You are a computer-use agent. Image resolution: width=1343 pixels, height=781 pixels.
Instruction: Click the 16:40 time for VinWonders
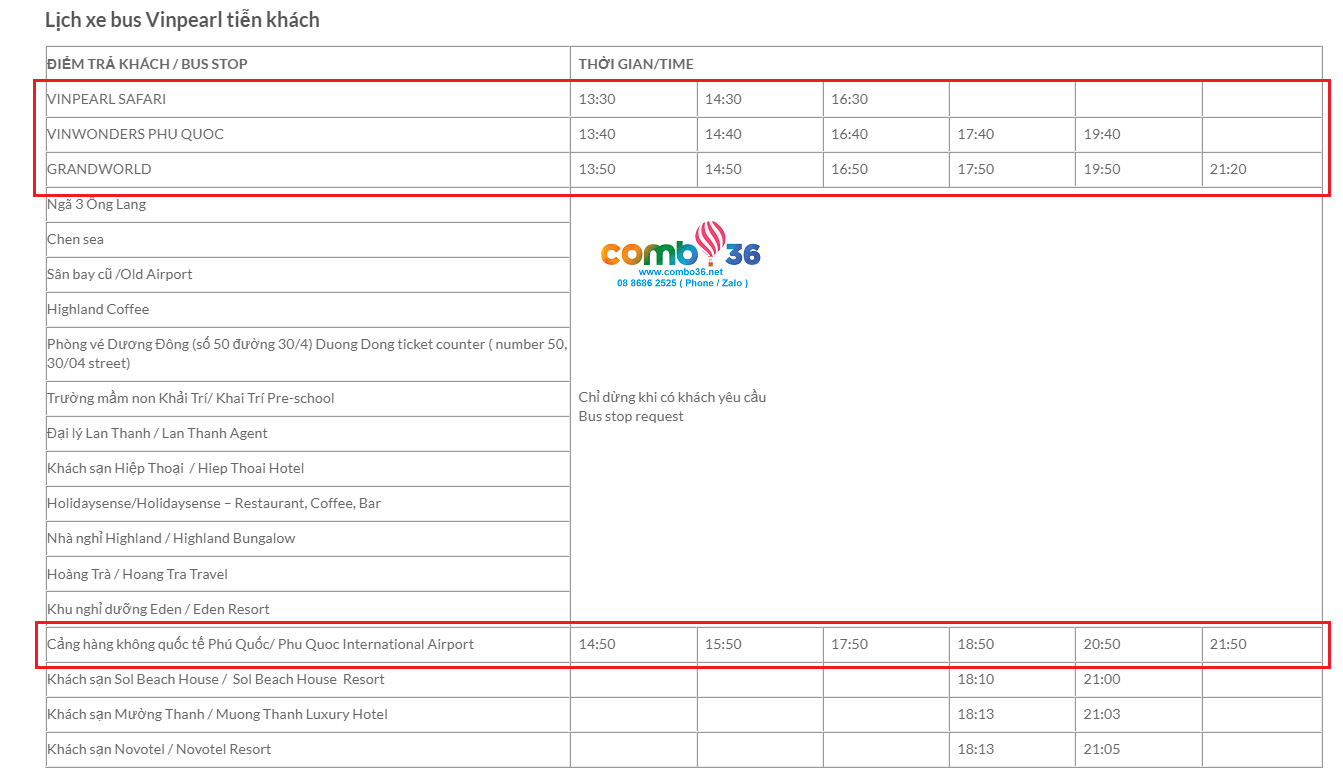tap(849, 134)
